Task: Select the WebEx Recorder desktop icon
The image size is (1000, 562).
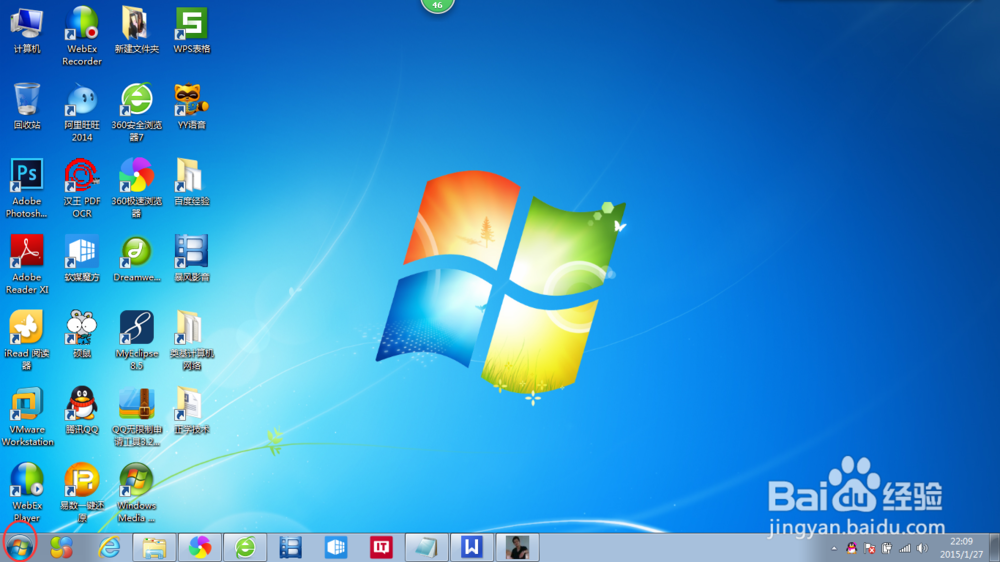Action: pos(82,36)
